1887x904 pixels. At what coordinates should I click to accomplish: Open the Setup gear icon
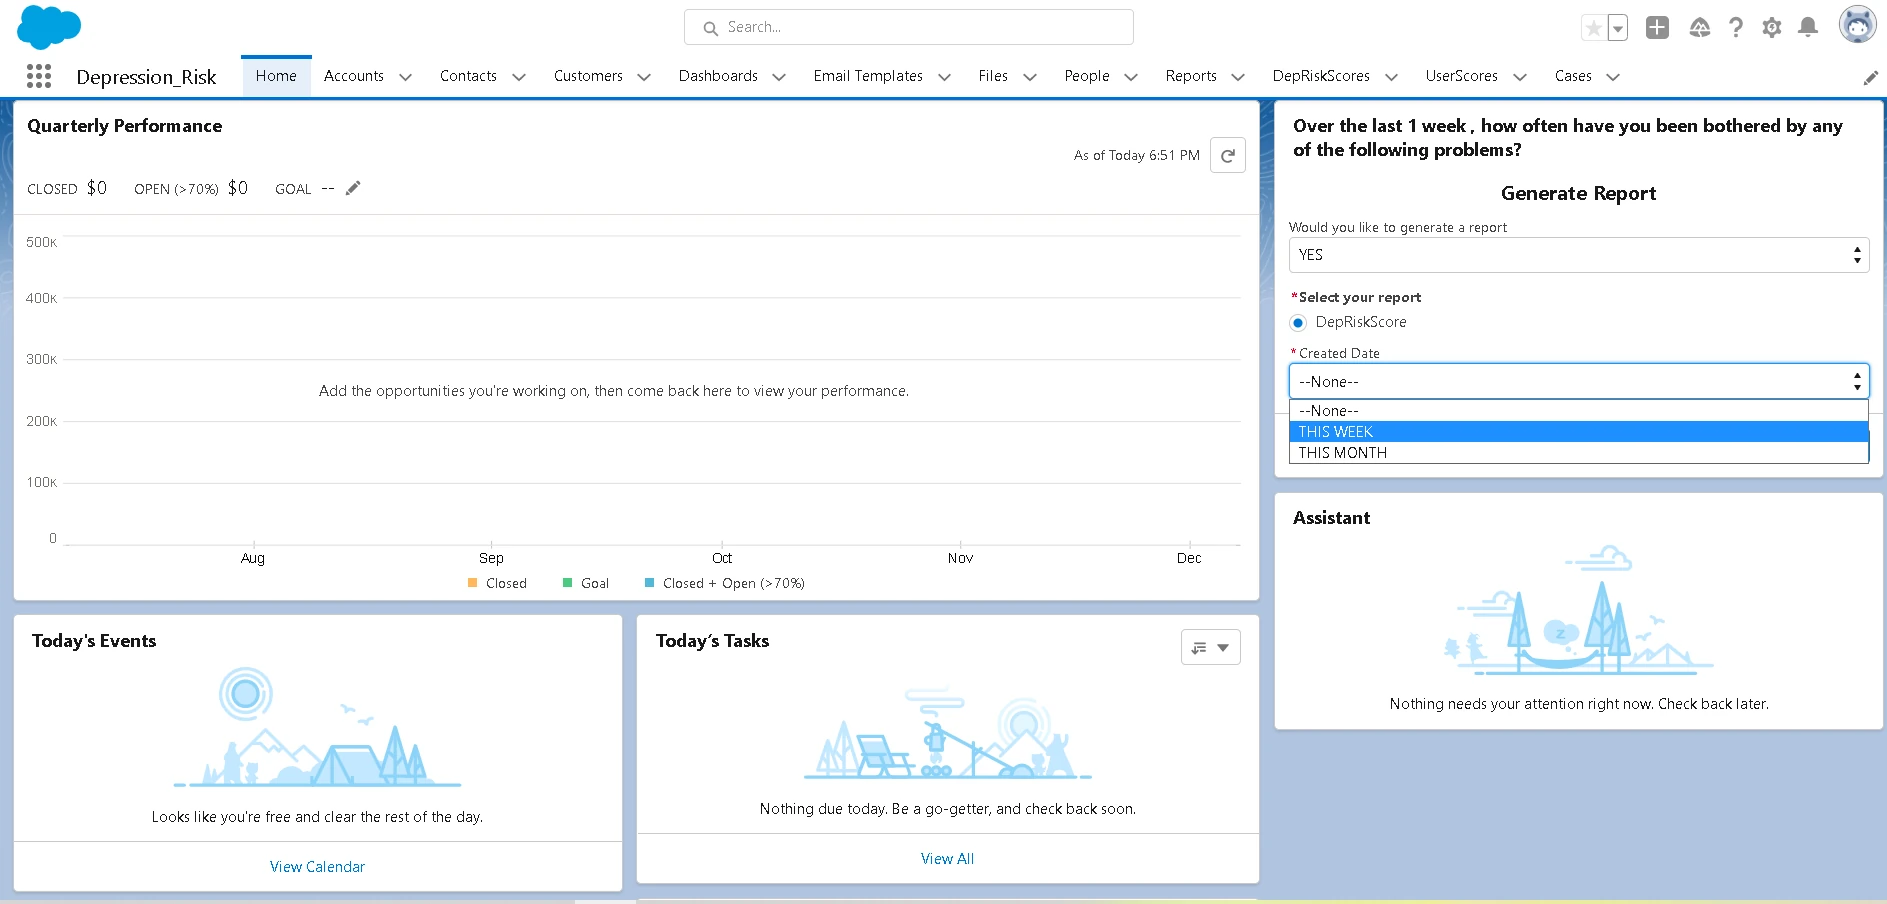coord(1772,28)
